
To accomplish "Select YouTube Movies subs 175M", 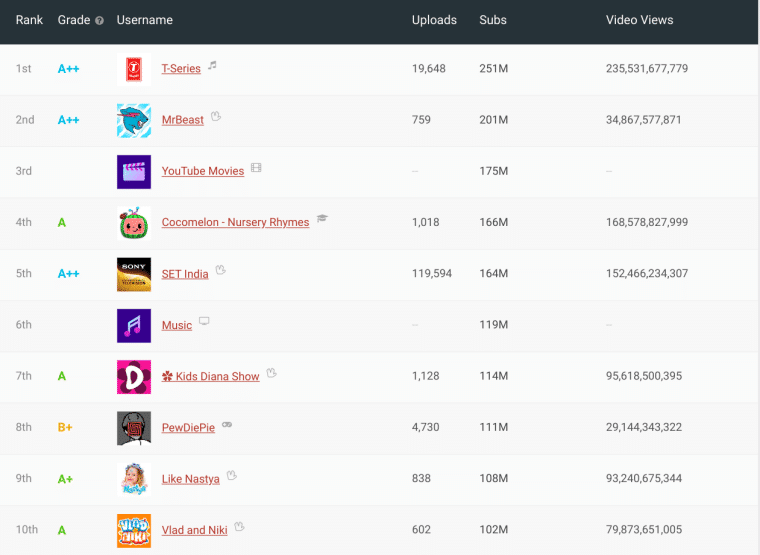I will point(493,171).
